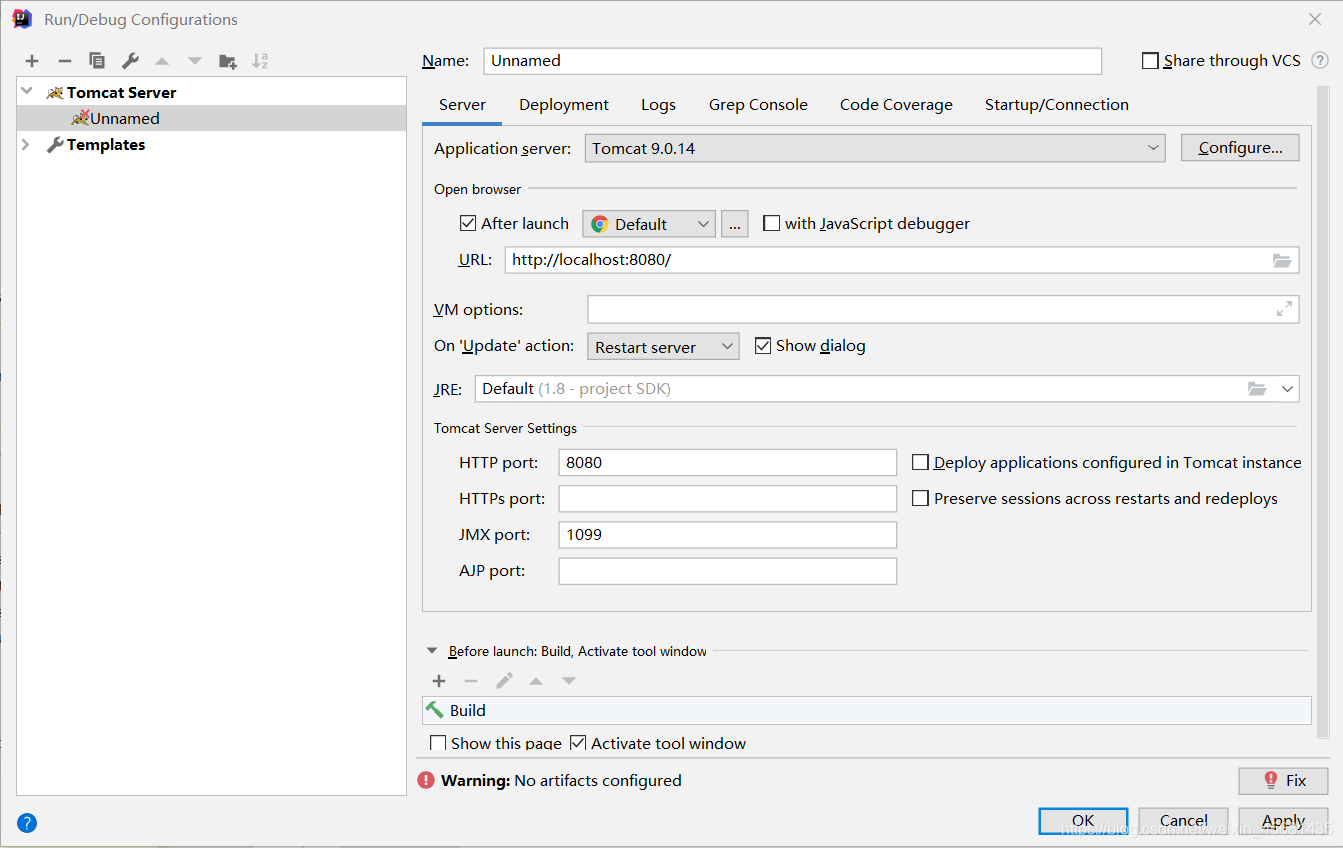Click the Apply button
This screenshot has height=848, width=1343.
point(1283,821)
